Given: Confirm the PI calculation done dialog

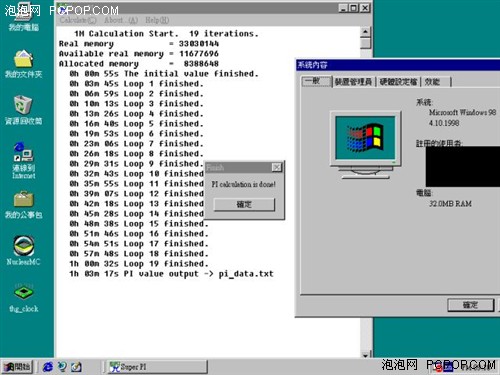Looking at the screenshot, I should point(244,204).
